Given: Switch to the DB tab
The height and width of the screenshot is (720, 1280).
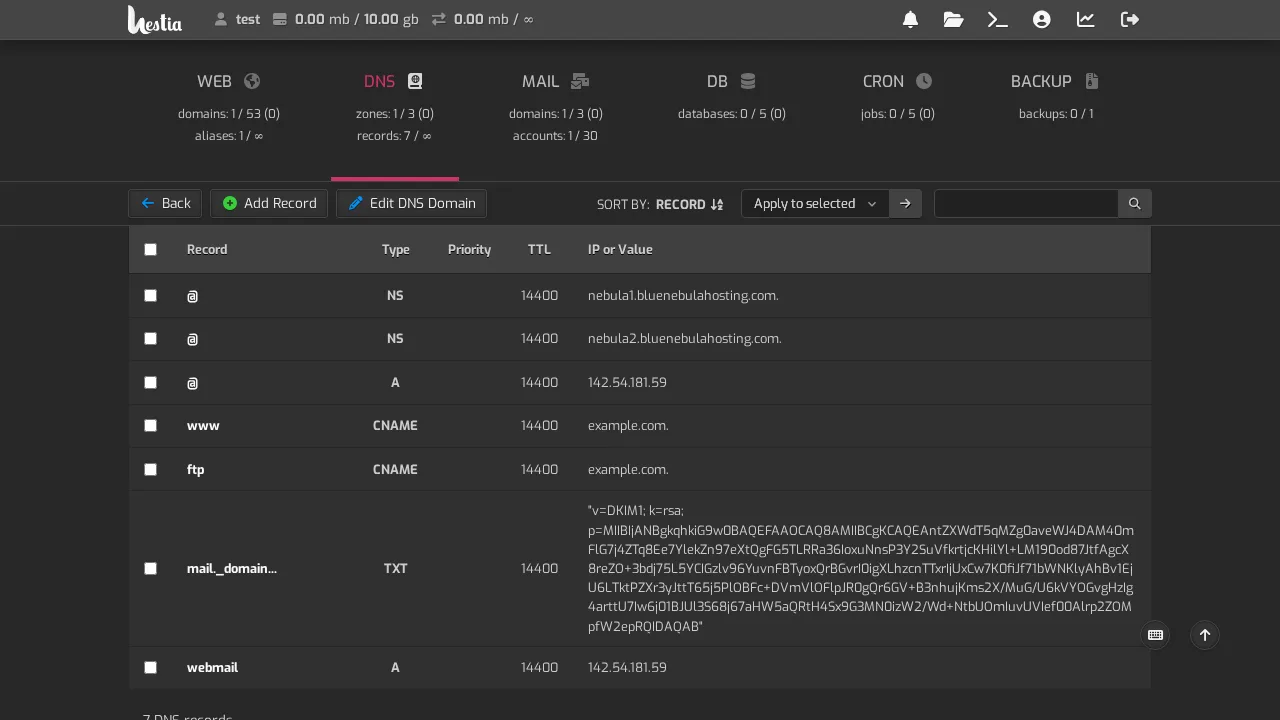Looking at the screenshot, I should (732, 109).
